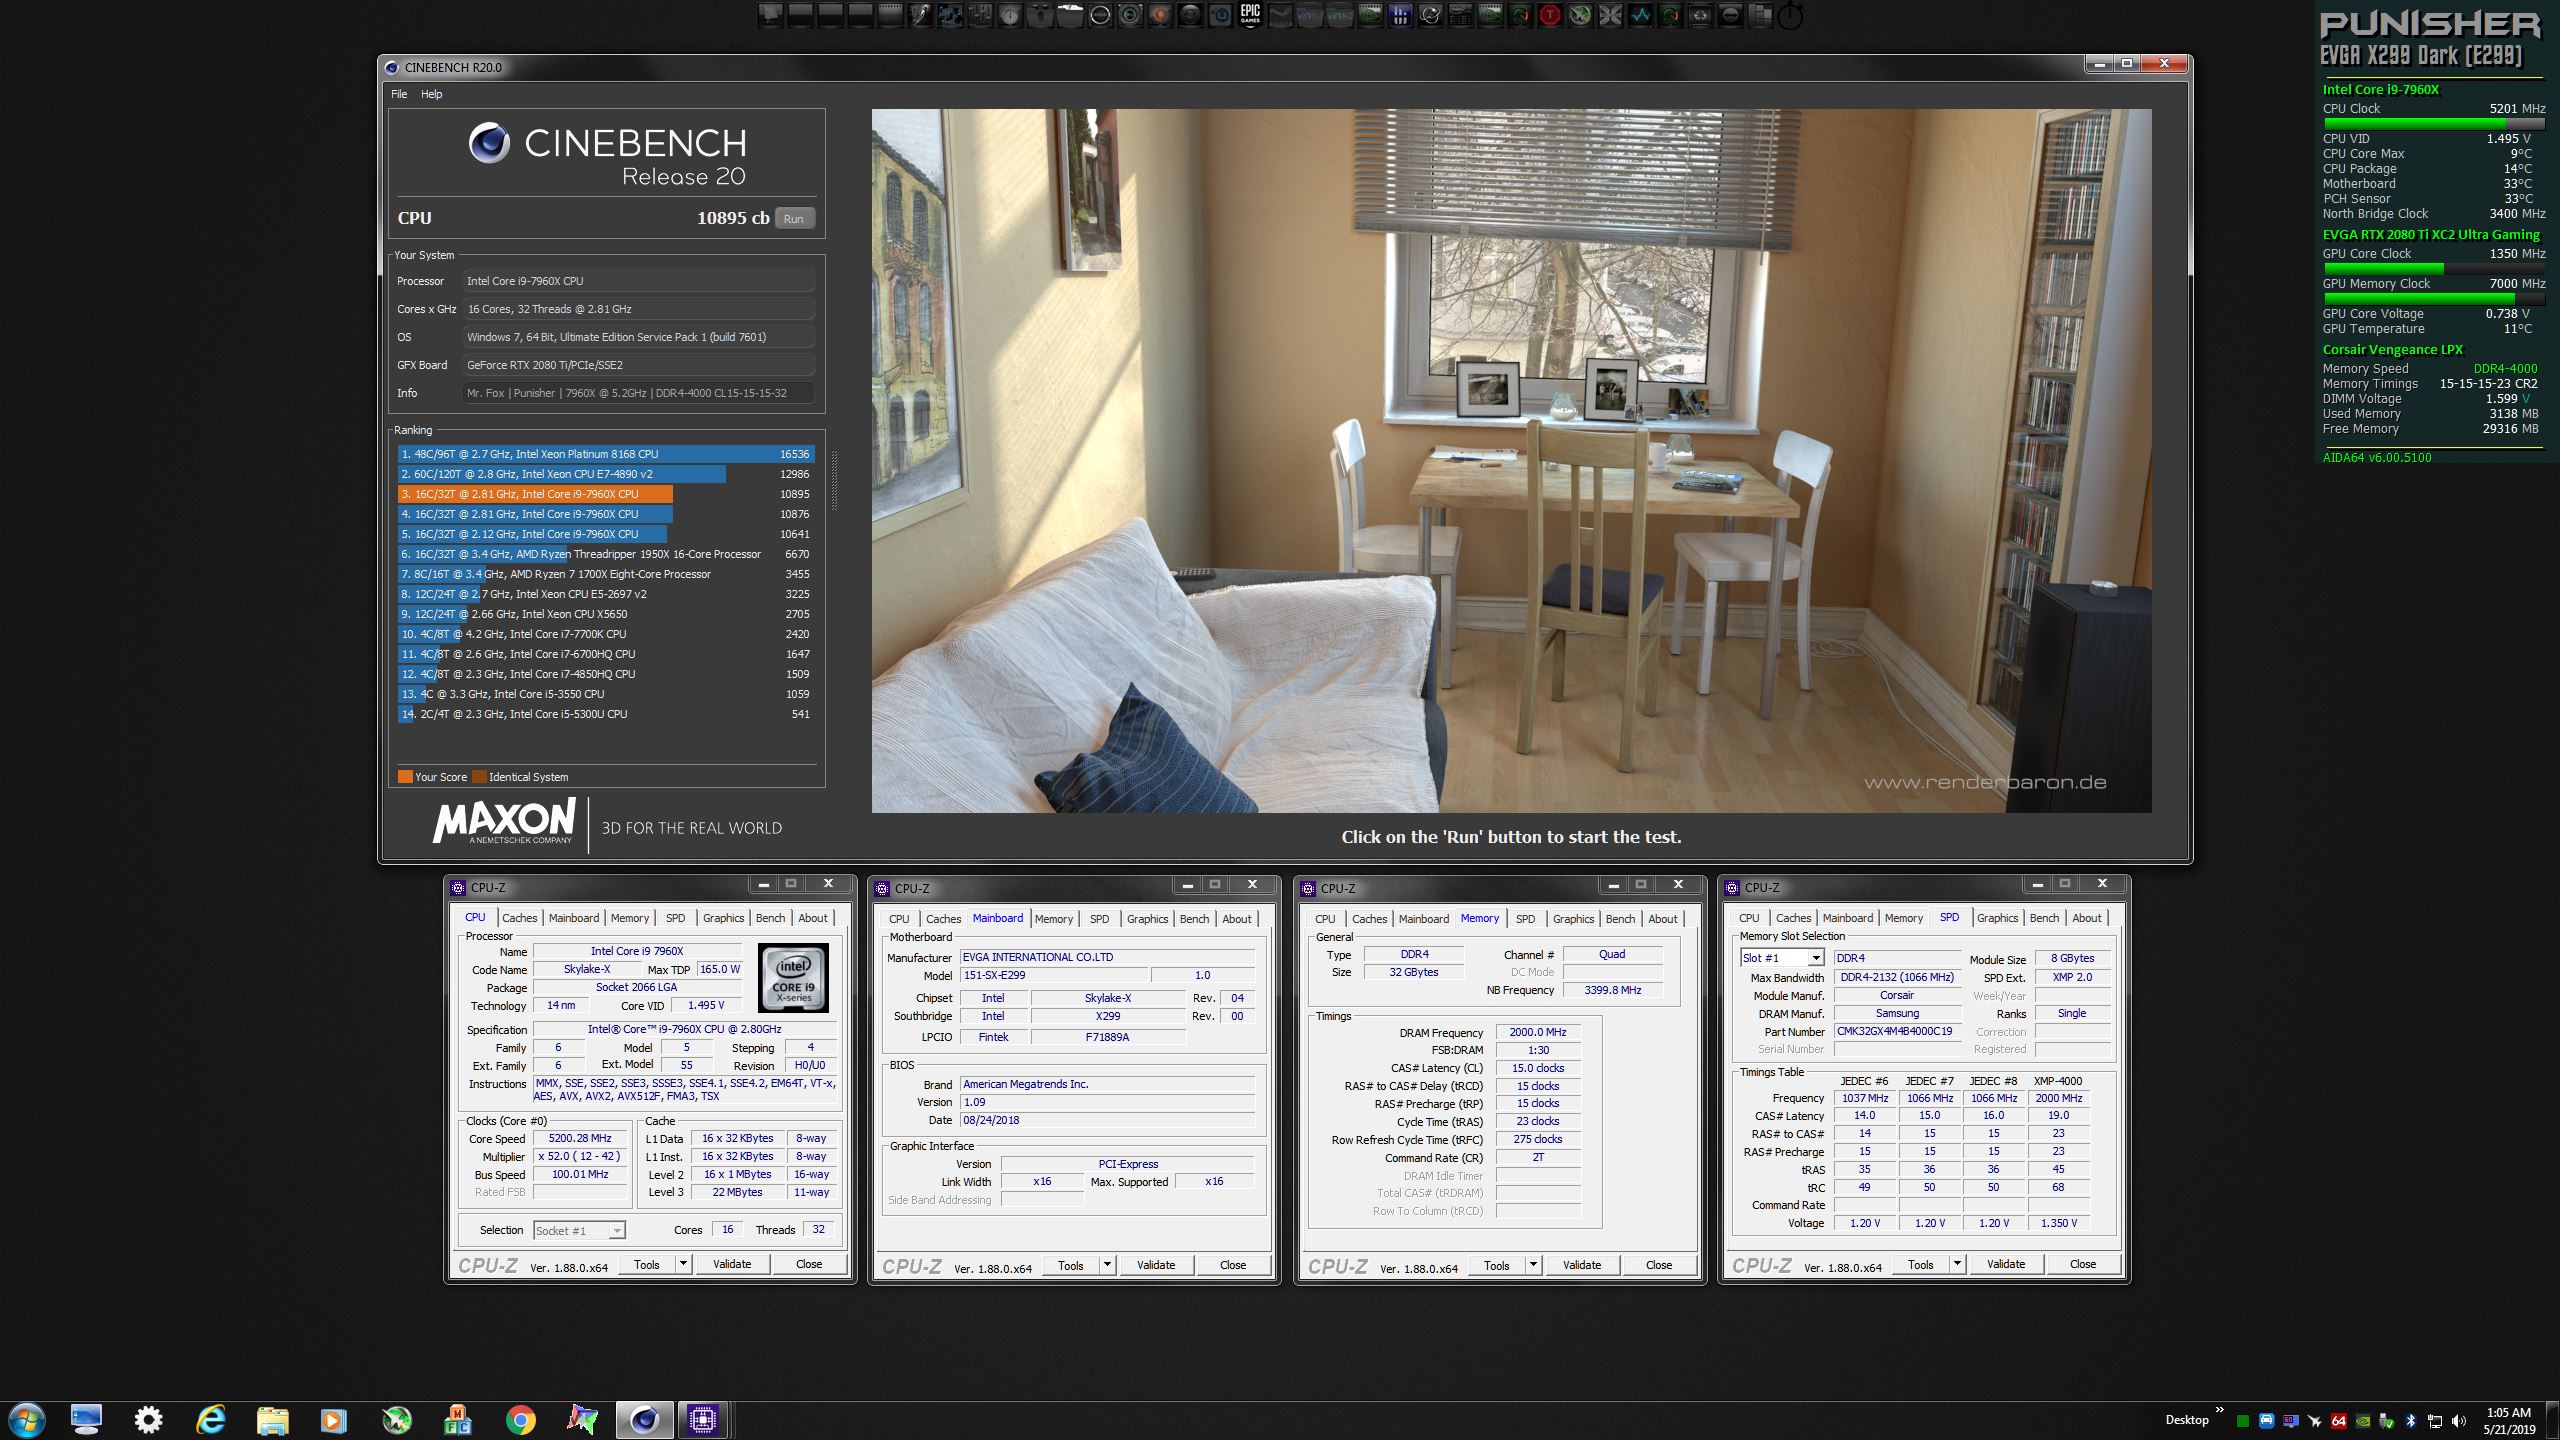
Task: Click the Info text field in Cinebench
Action: point(638,393)
